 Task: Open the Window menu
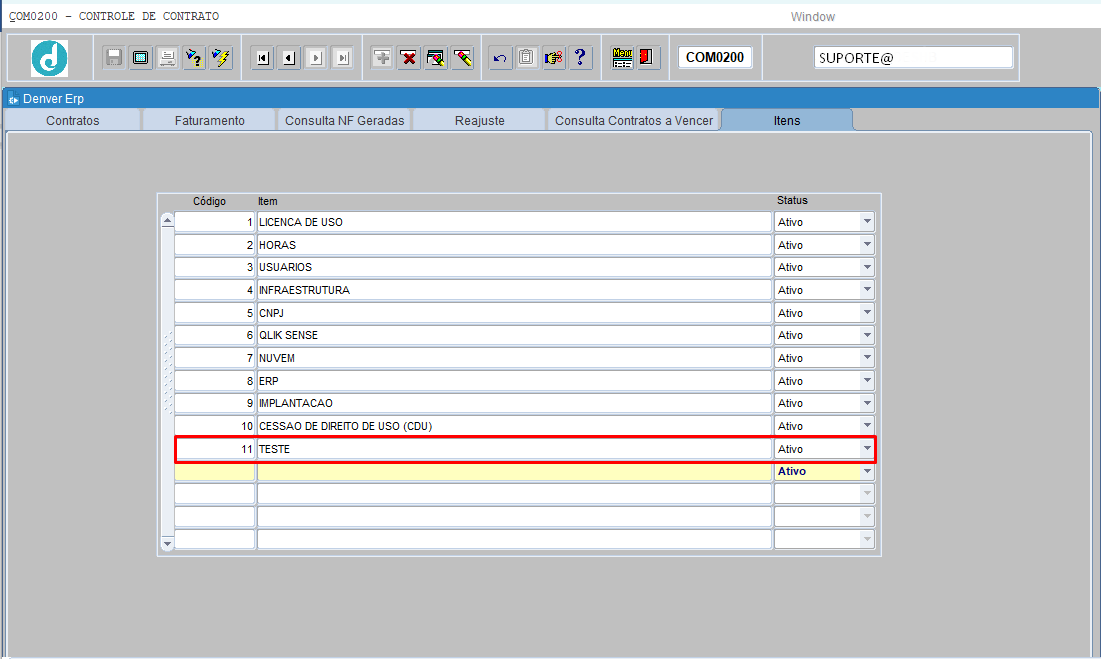click(x=812, y=17)
